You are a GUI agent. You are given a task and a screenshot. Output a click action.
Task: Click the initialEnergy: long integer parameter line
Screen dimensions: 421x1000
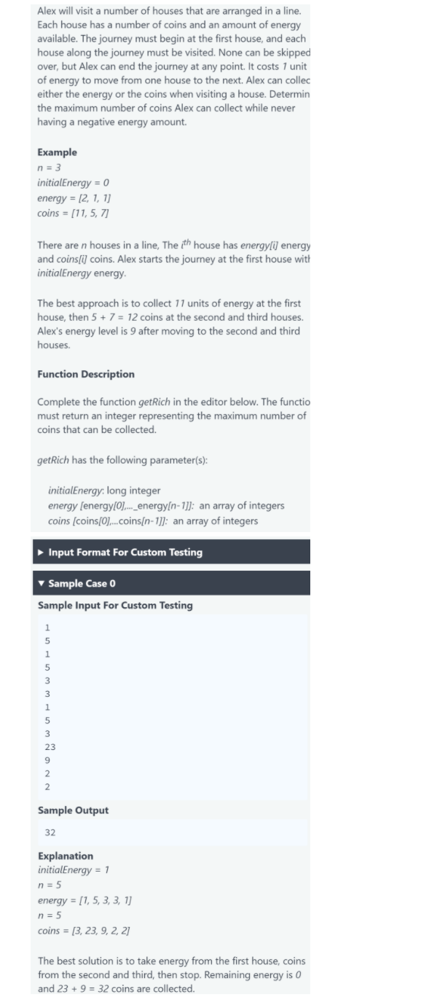pos(104,490)
